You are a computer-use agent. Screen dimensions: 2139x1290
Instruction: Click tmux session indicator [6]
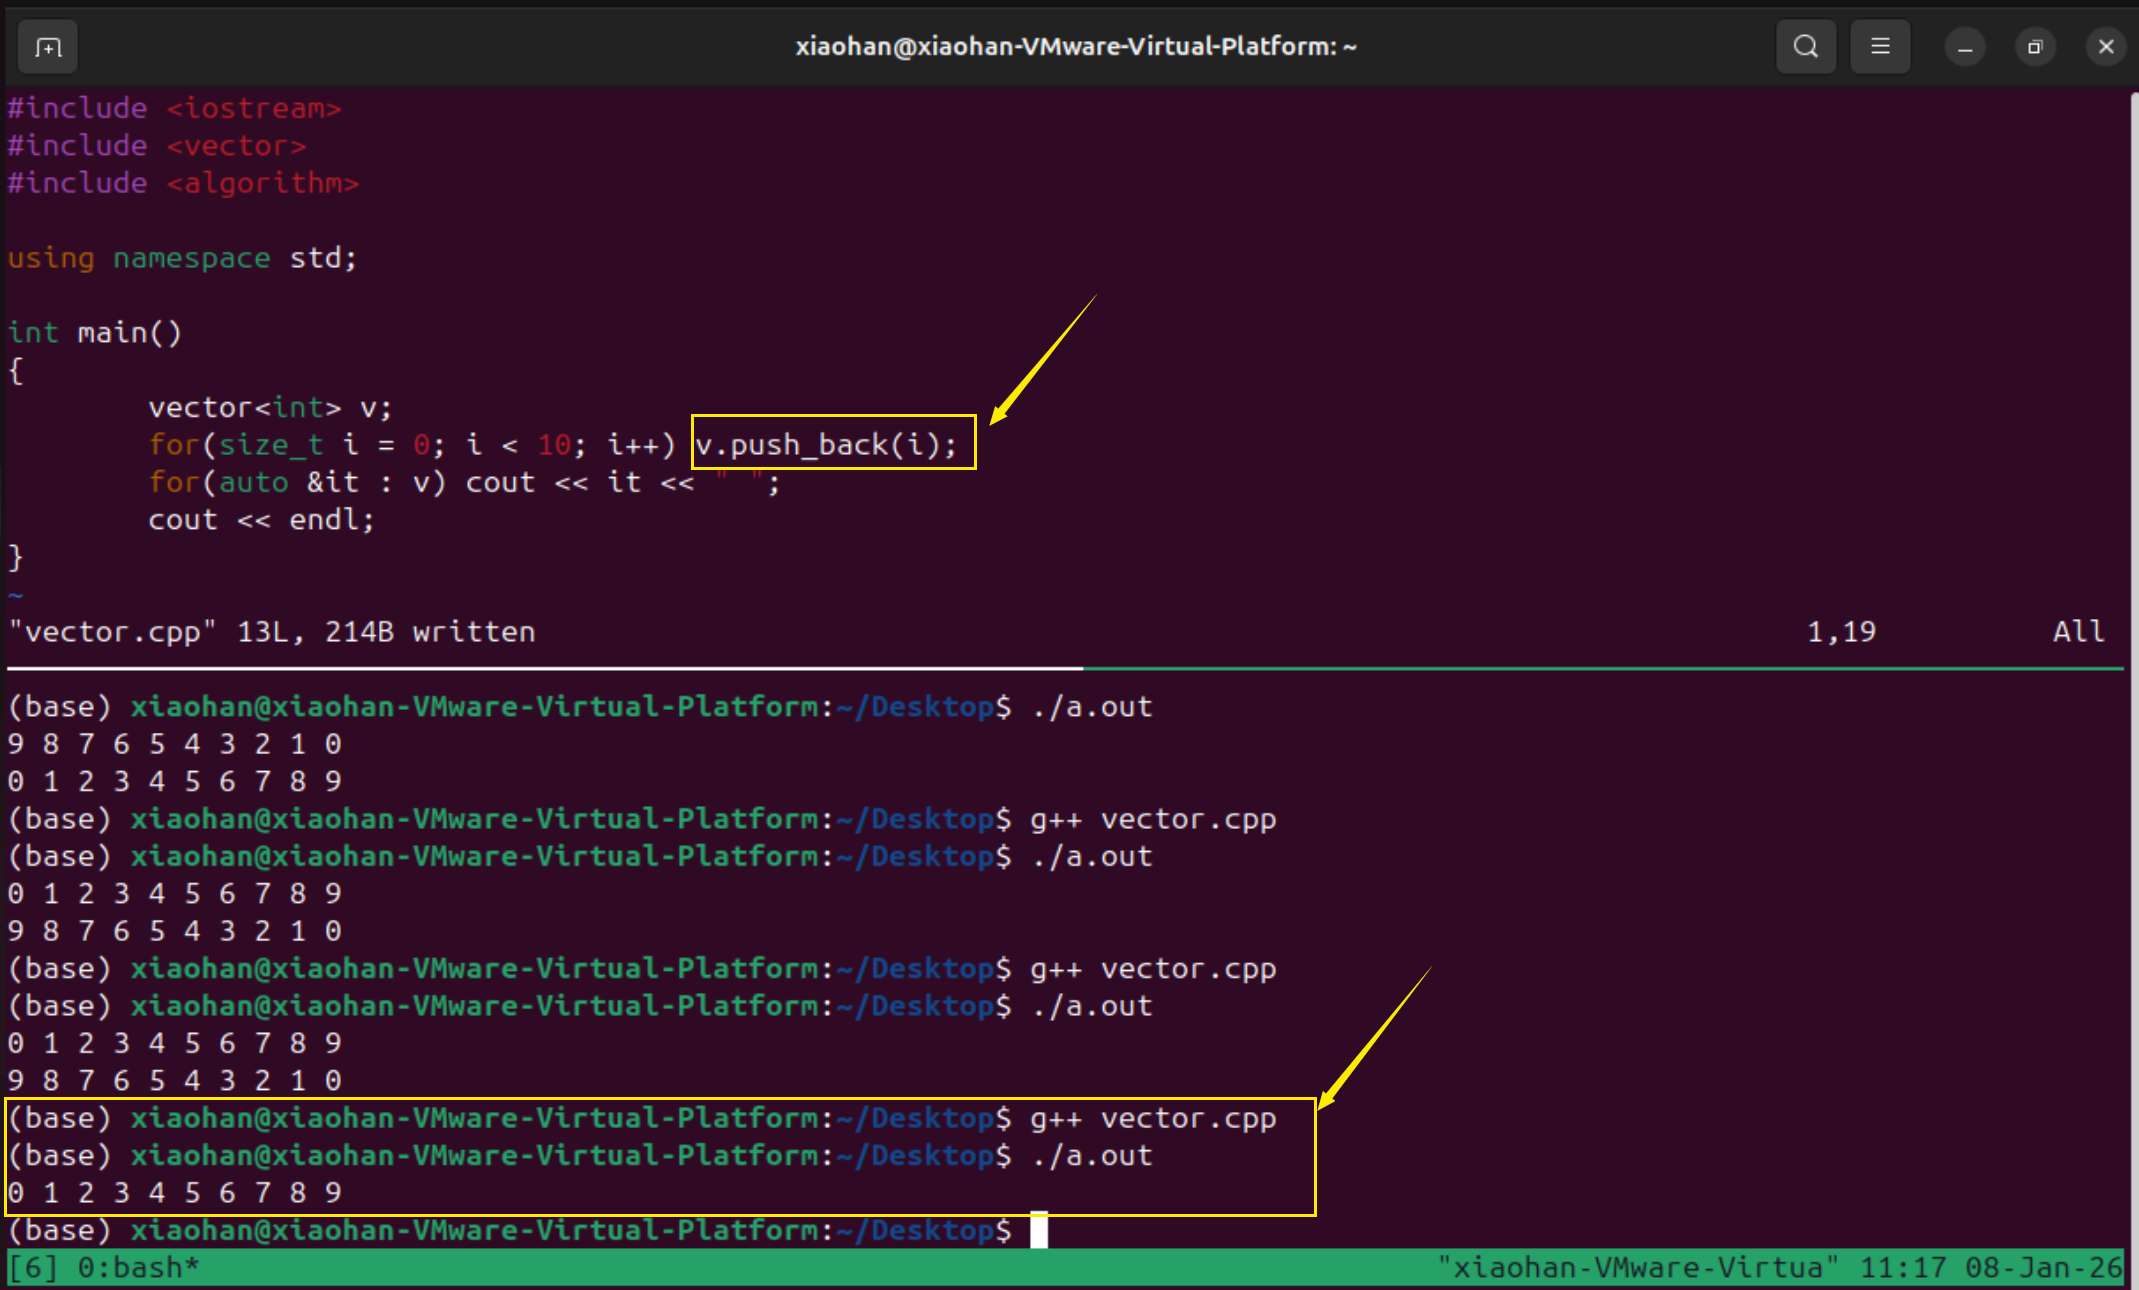pos(34,1268)
